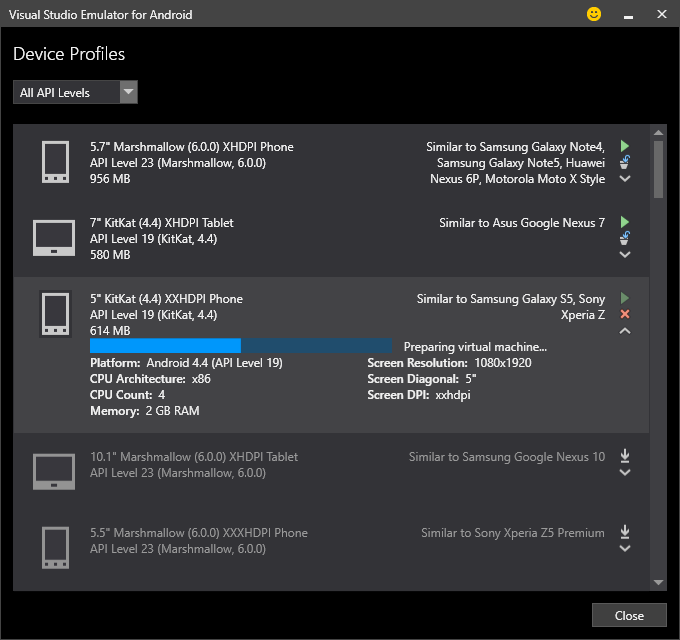Open the All API Levels dropdown
The width and height of the screenshot is (680, 640).
75,92
